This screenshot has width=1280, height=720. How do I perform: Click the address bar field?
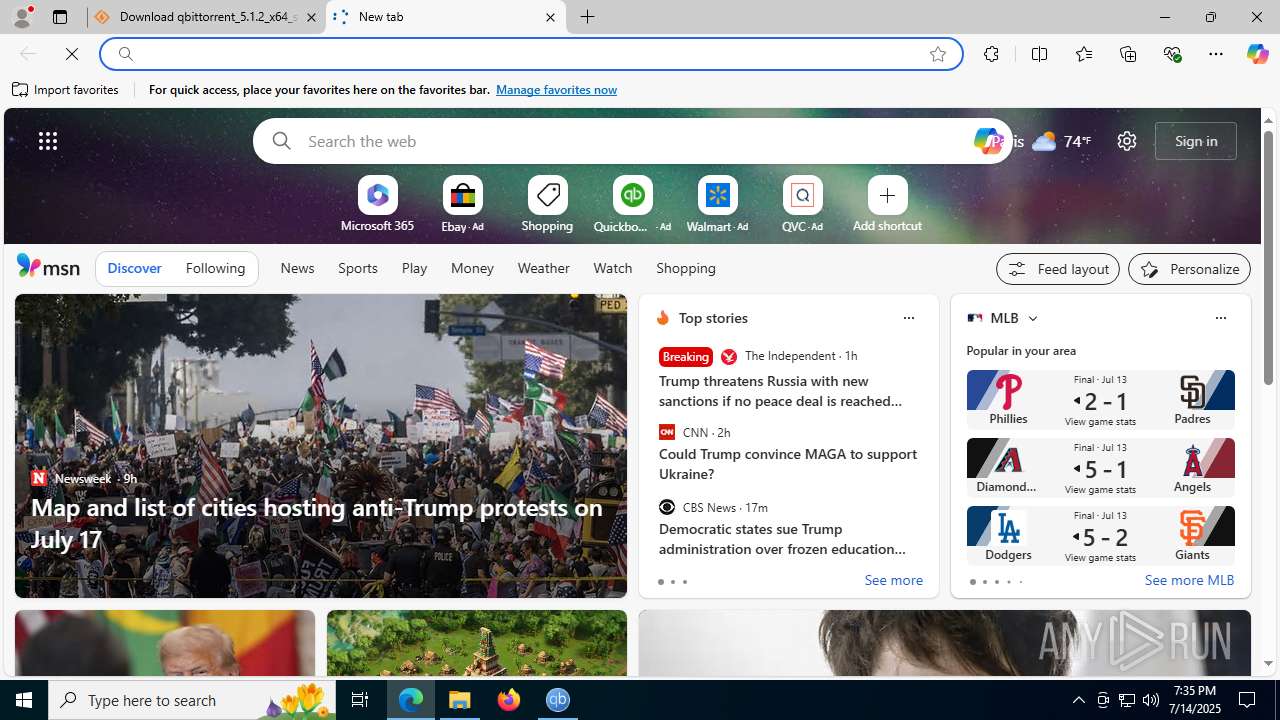point(530,54)
